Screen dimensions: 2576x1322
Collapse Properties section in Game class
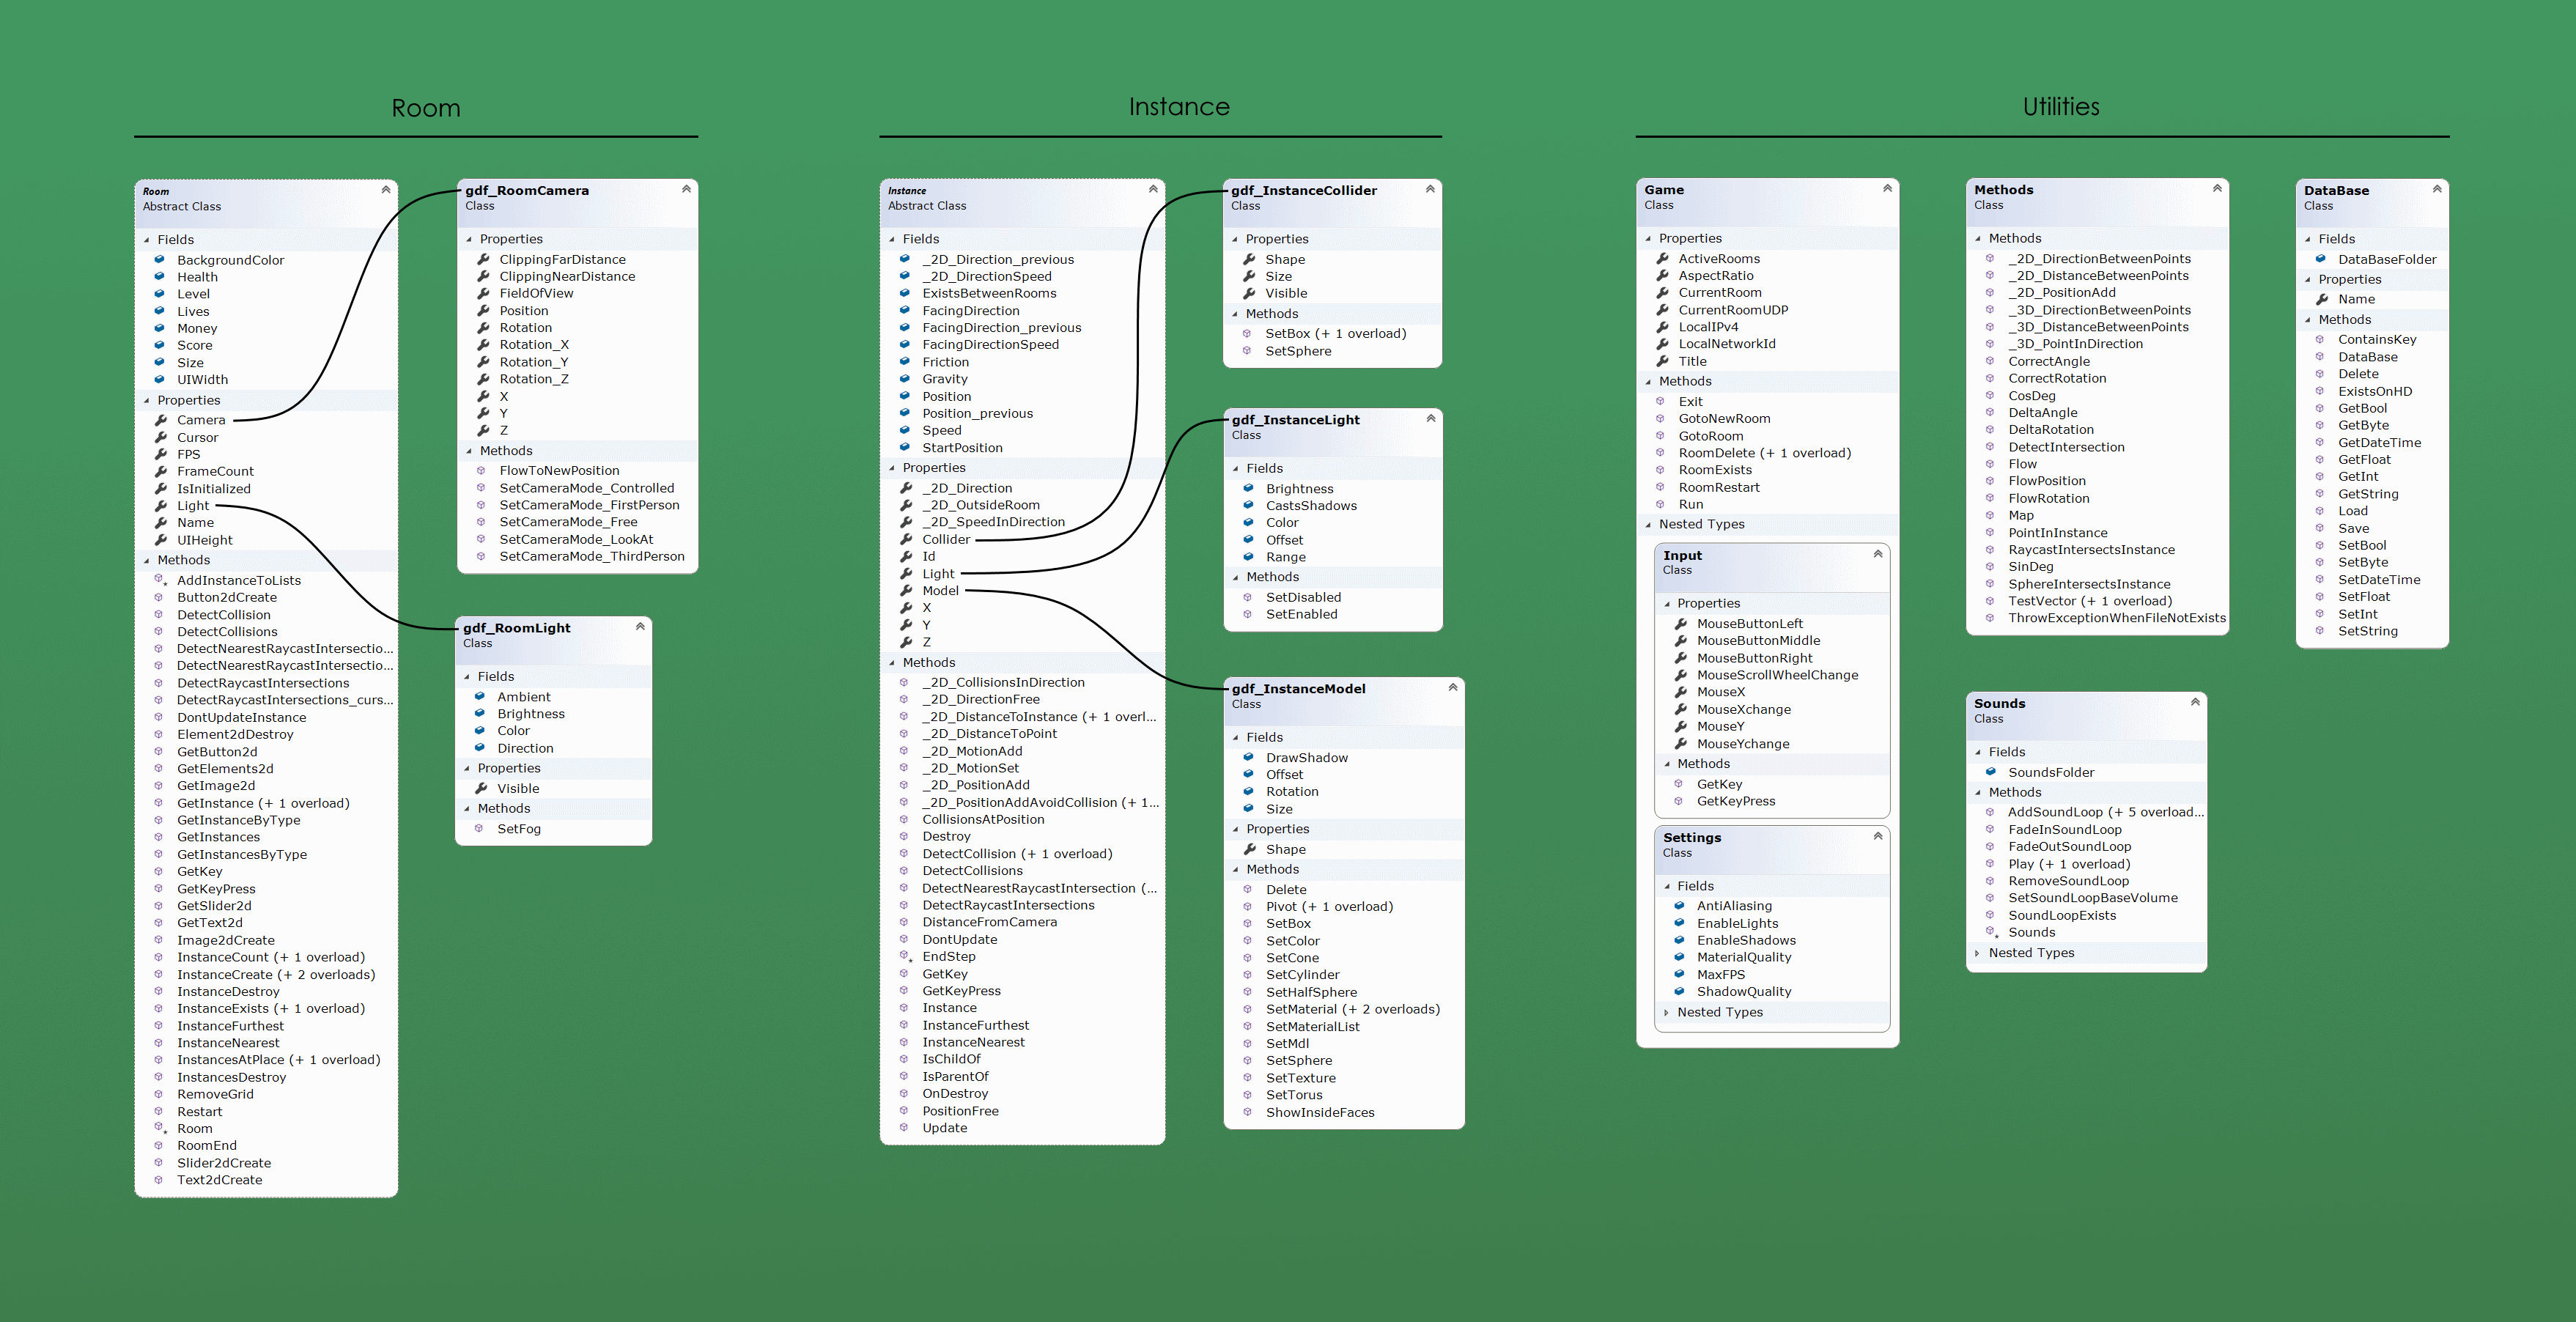[x=1648, y=238]
